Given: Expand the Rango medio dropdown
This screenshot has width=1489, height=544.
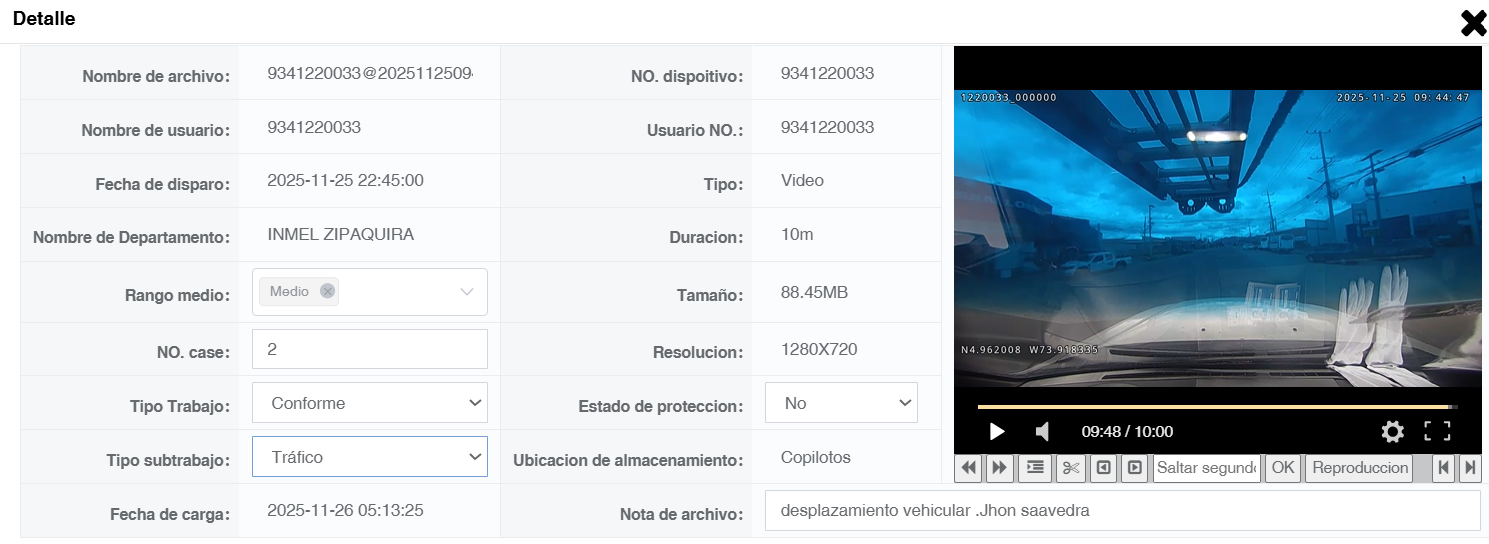Looking at the screenshot, I should 466,292.
